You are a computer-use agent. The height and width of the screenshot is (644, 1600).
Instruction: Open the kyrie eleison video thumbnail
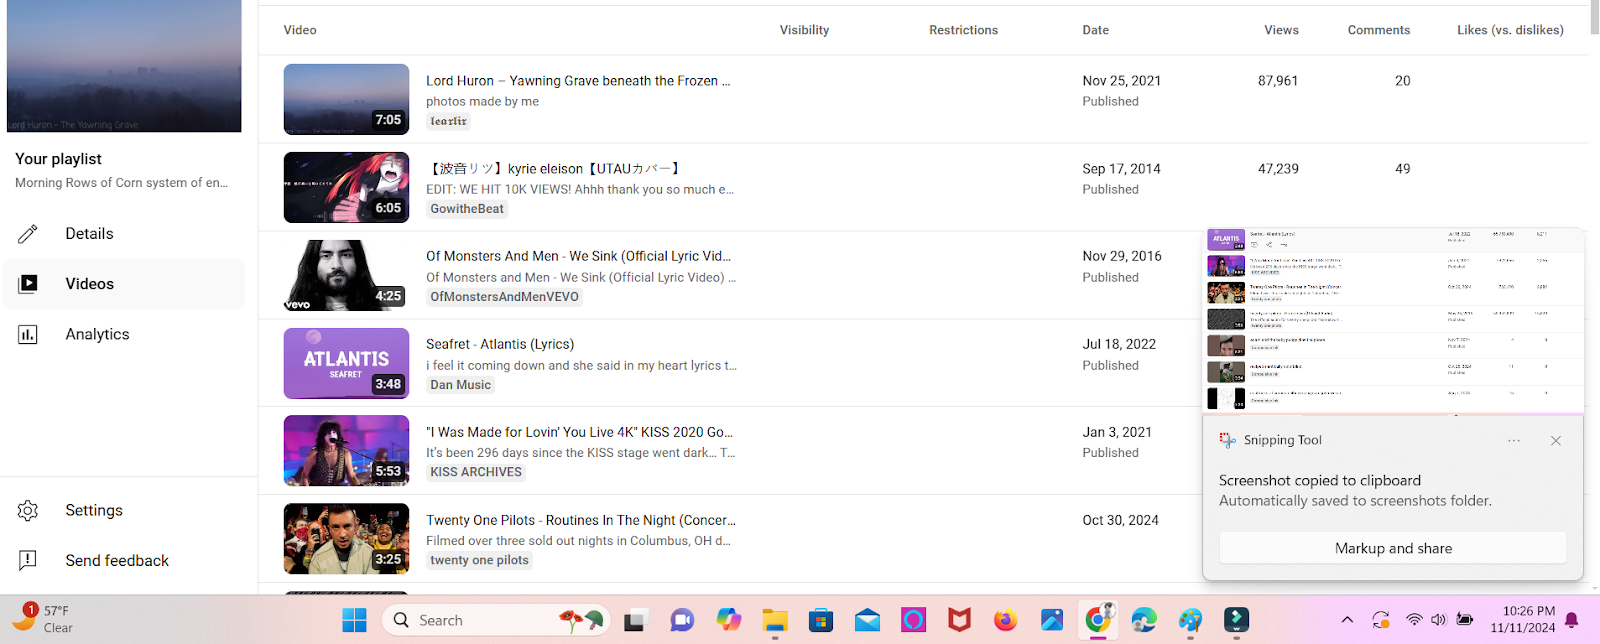point(346,187)
